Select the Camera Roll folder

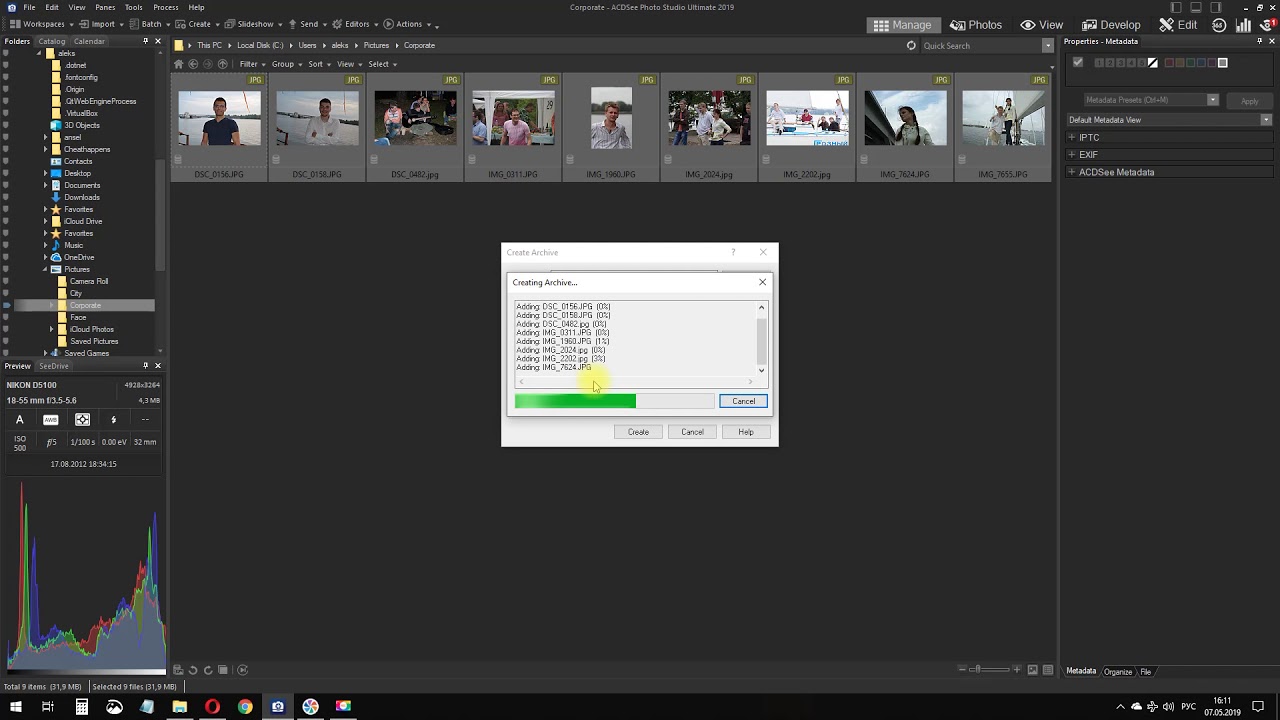[x=89, y=281]
